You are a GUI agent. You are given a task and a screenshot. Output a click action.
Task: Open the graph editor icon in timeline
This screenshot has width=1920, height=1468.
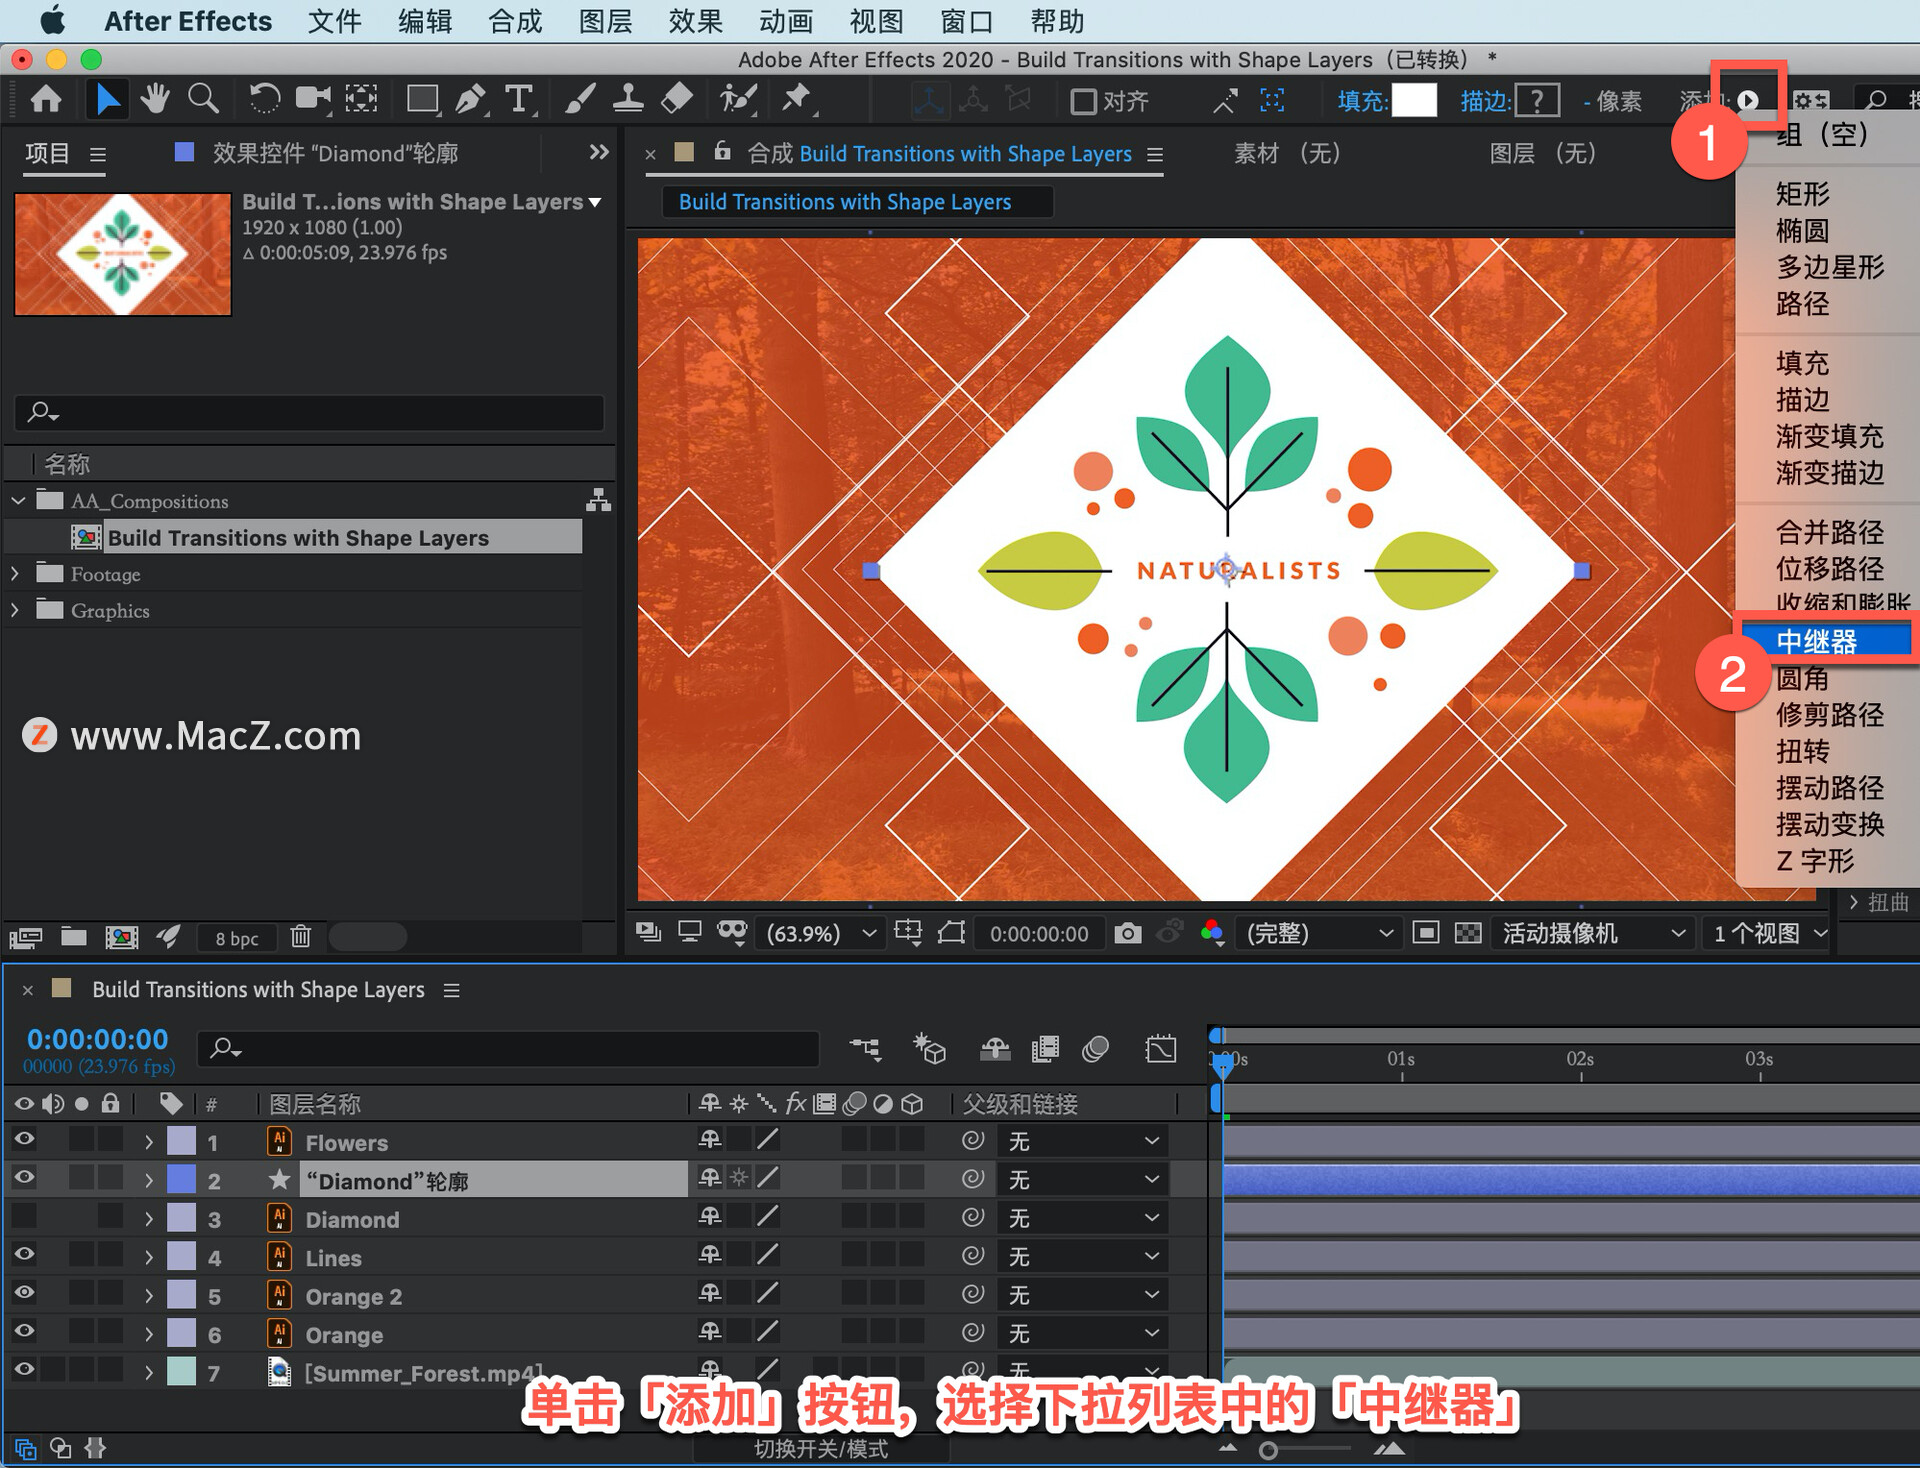point(1160,1048)
